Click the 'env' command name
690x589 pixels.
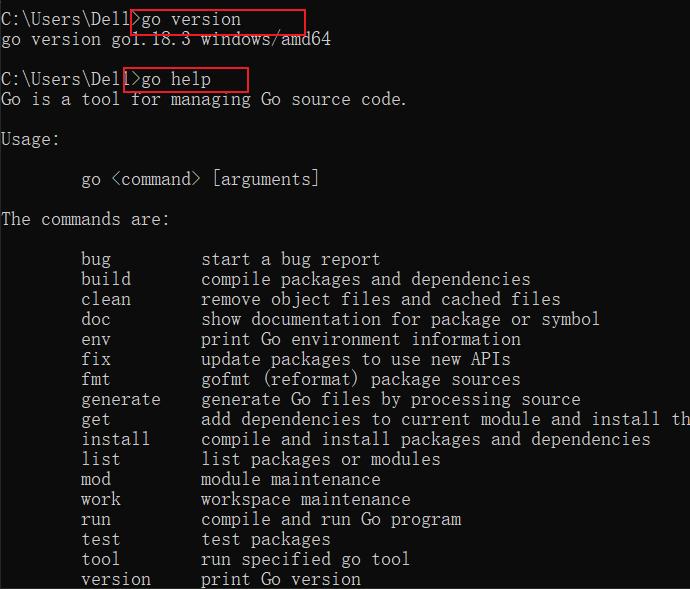coord(96,340)
